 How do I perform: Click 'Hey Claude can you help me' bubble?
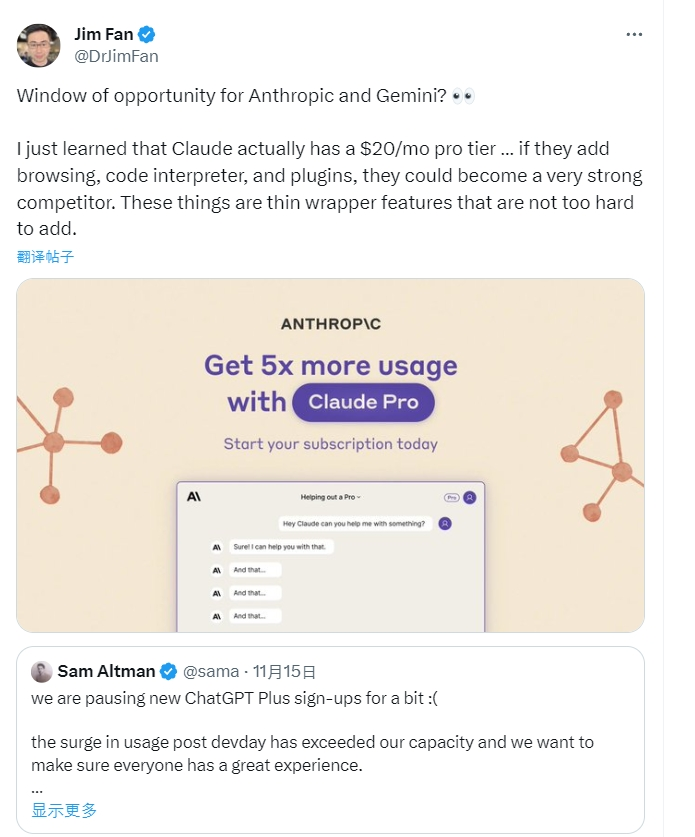tap(354, 523)
